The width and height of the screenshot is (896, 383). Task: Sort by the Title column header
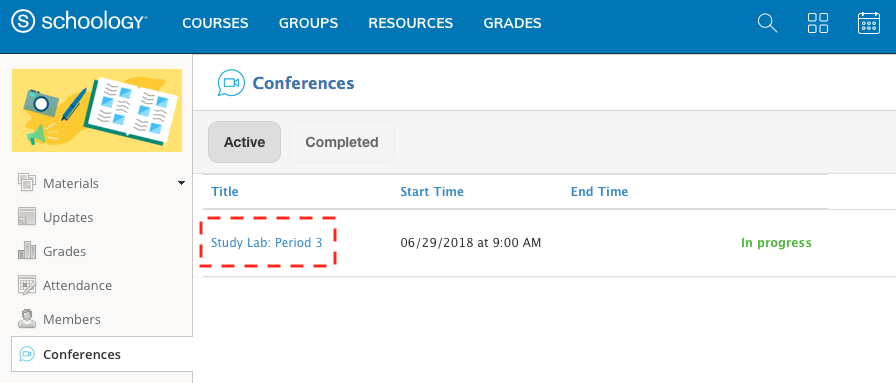225,192
